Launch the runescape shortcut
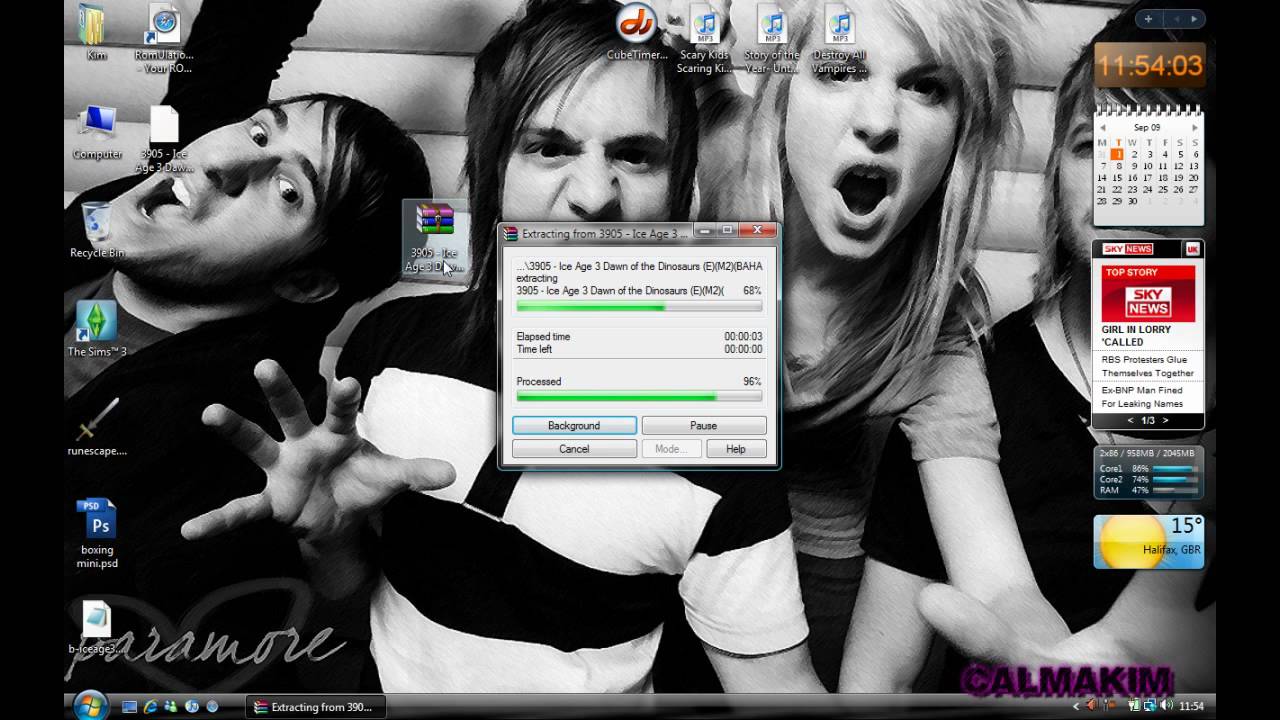1280x720 pixels. click(97, 427)
